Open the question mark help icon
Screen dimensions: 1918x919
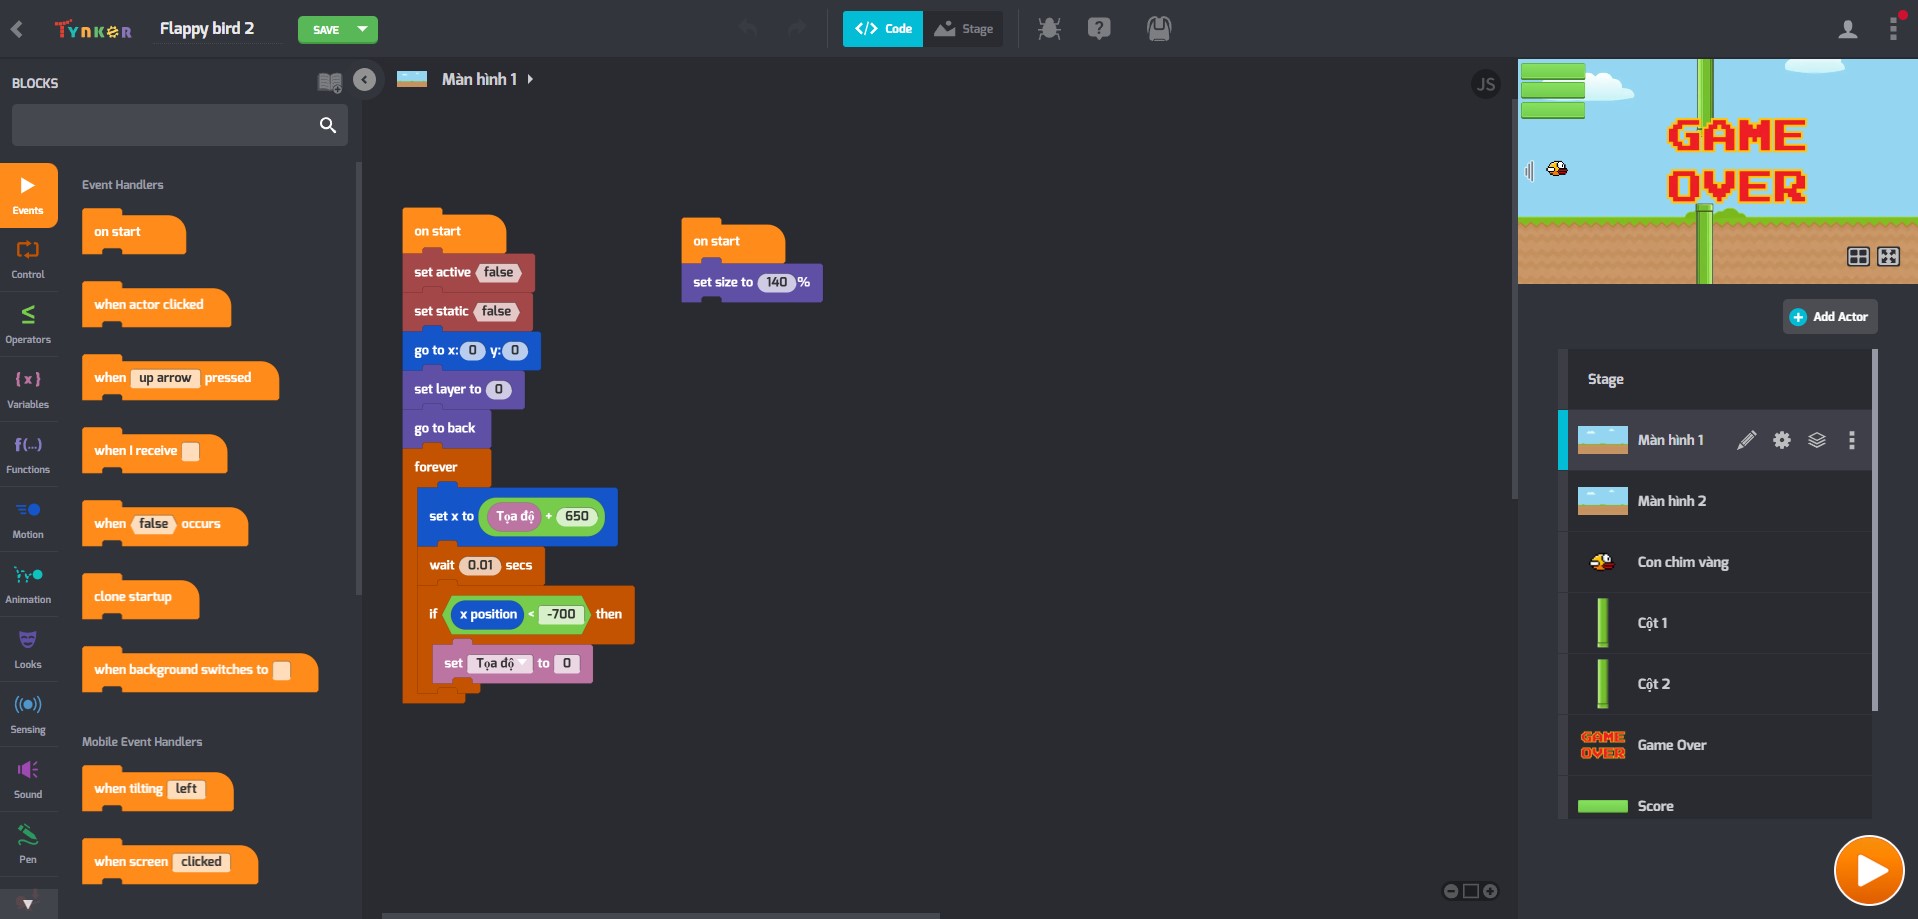click(x=1099, y=29)
